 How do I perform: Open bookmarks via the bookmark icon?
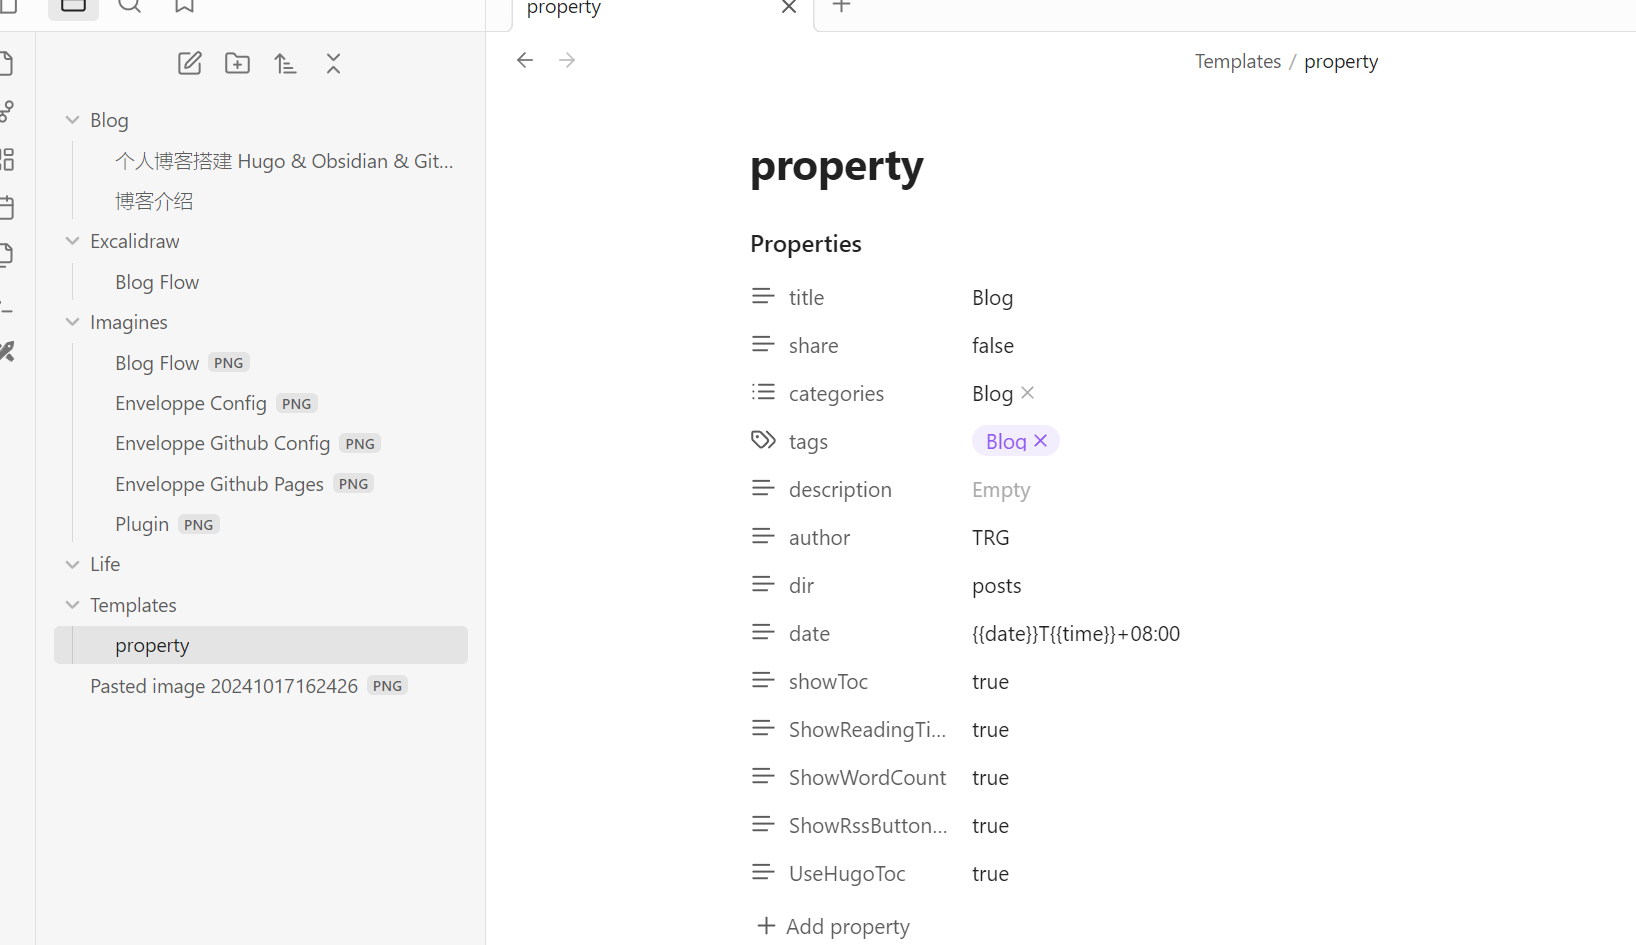pyautogui.click(x=184, y=7)
